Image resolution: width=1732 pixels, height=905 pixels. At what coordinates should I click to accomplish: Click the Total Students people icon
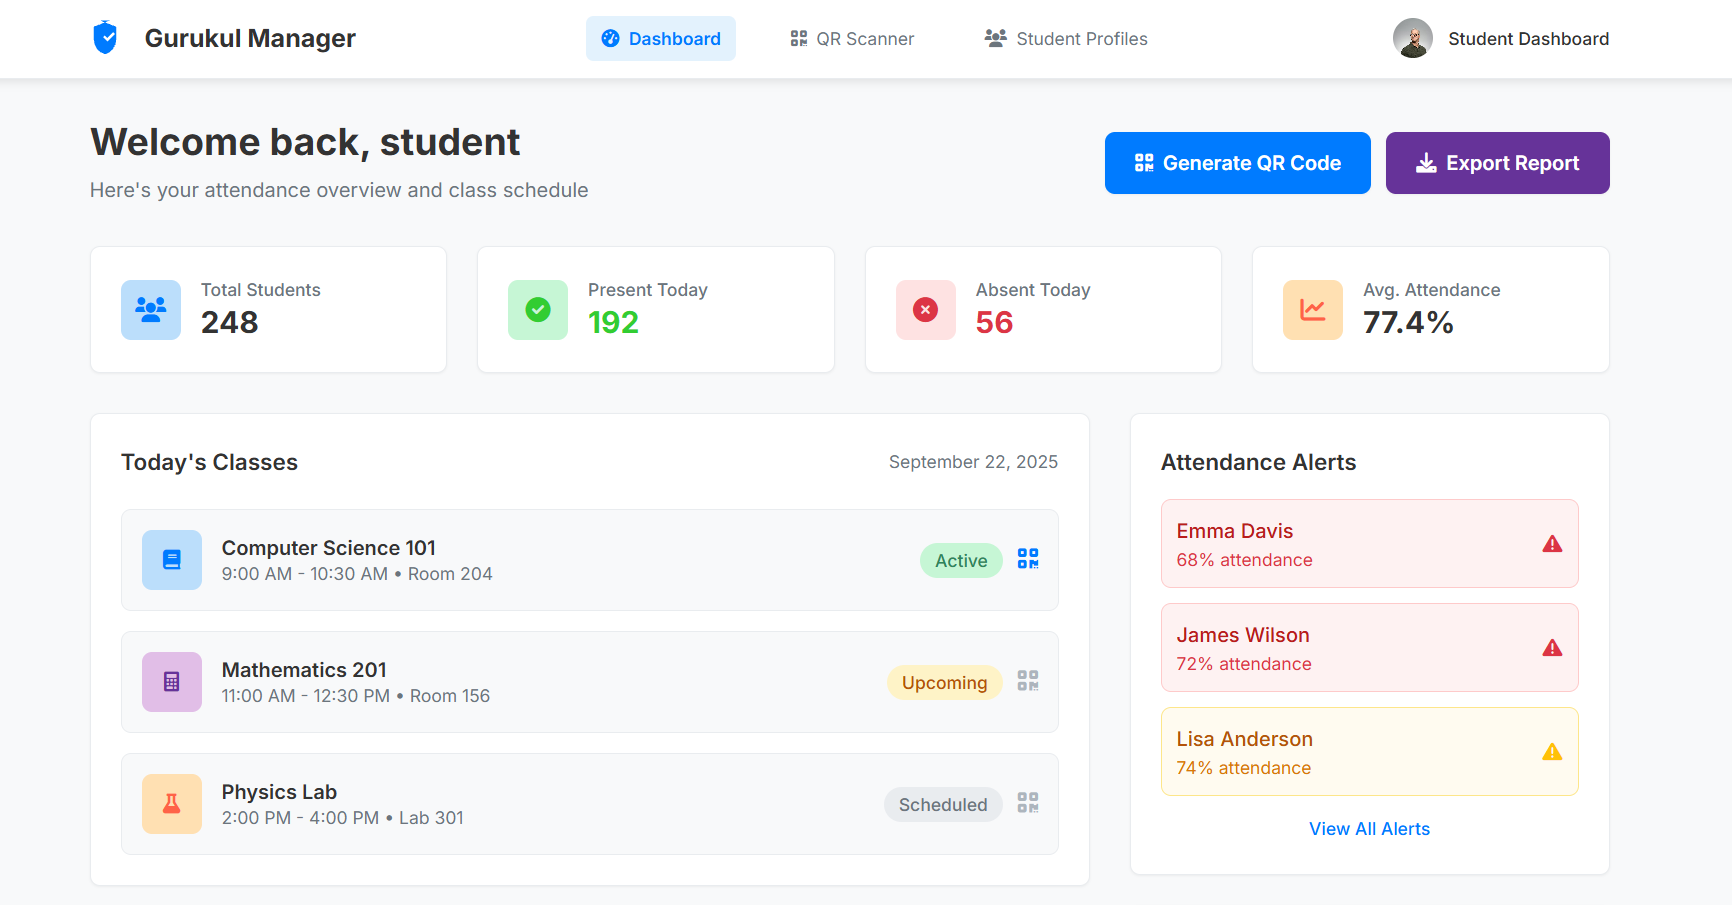pos(150,309)
